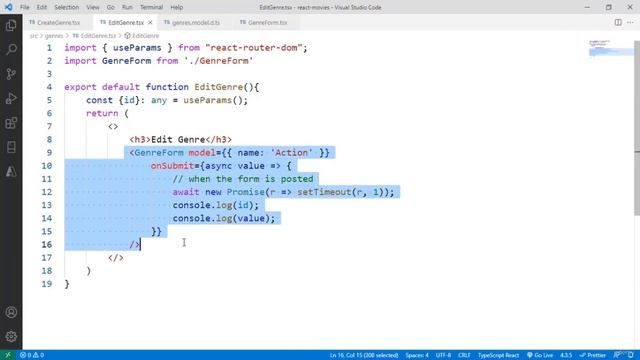Open the Run menu
The image size is (640, 360).
(127, 7)
